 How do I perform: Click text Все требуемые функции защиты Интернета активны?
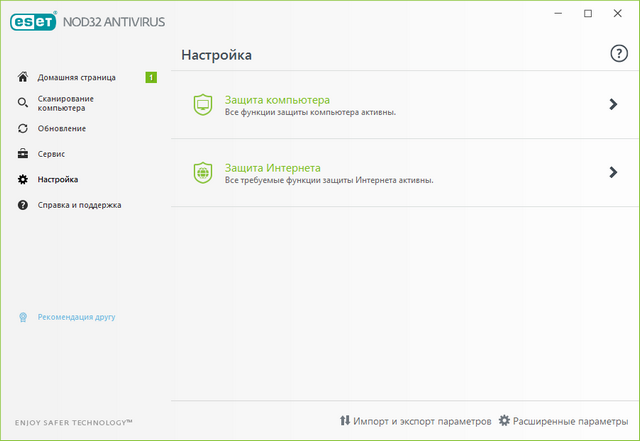(329, 180)
